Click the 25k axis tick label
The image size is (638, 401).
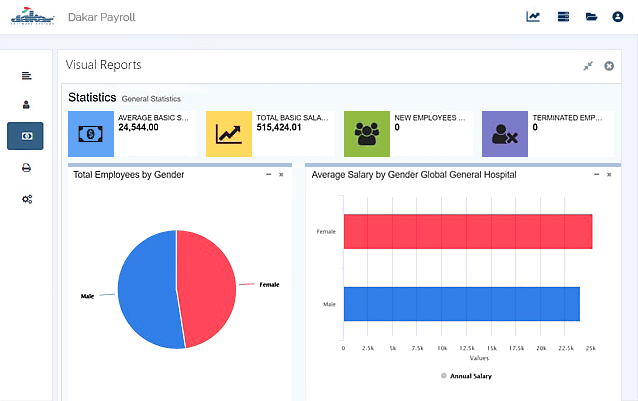pos(590,348)
